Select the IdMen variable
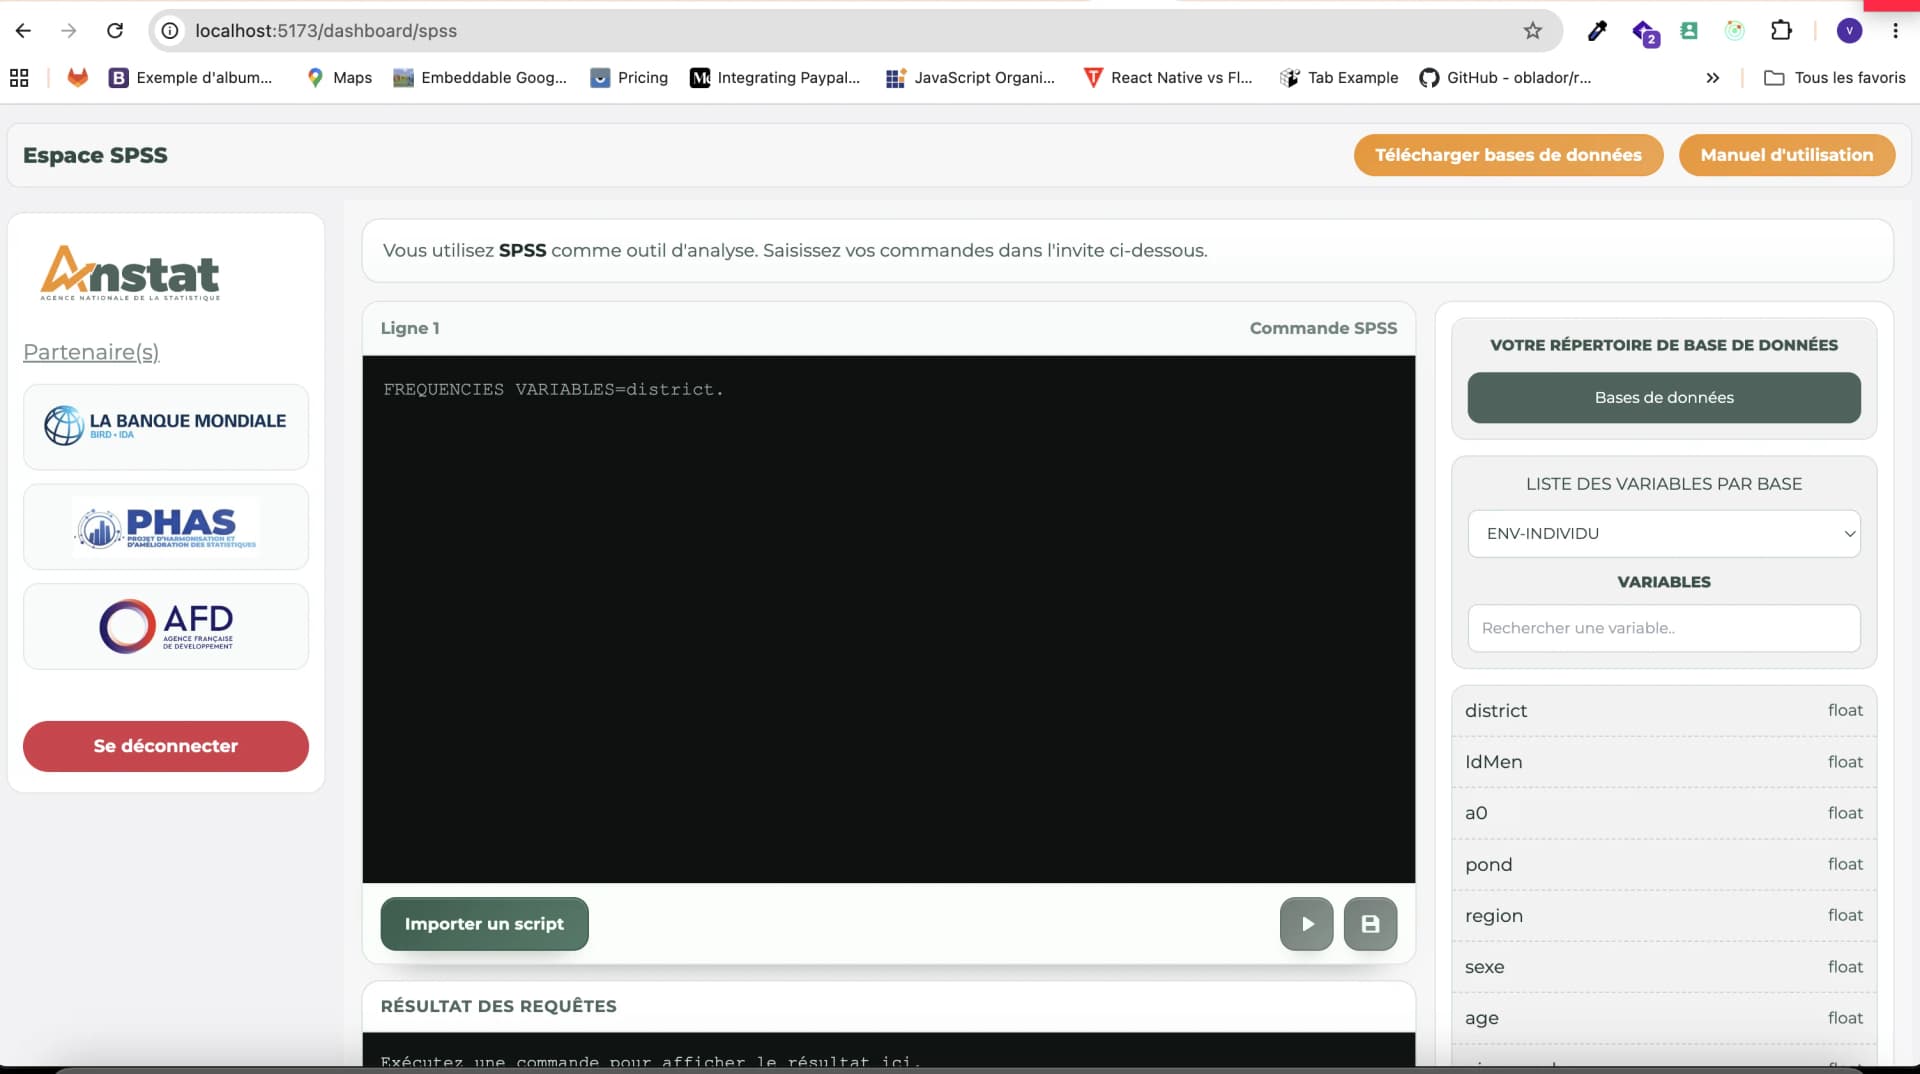The image size is (1920, 1074). 1664,762
